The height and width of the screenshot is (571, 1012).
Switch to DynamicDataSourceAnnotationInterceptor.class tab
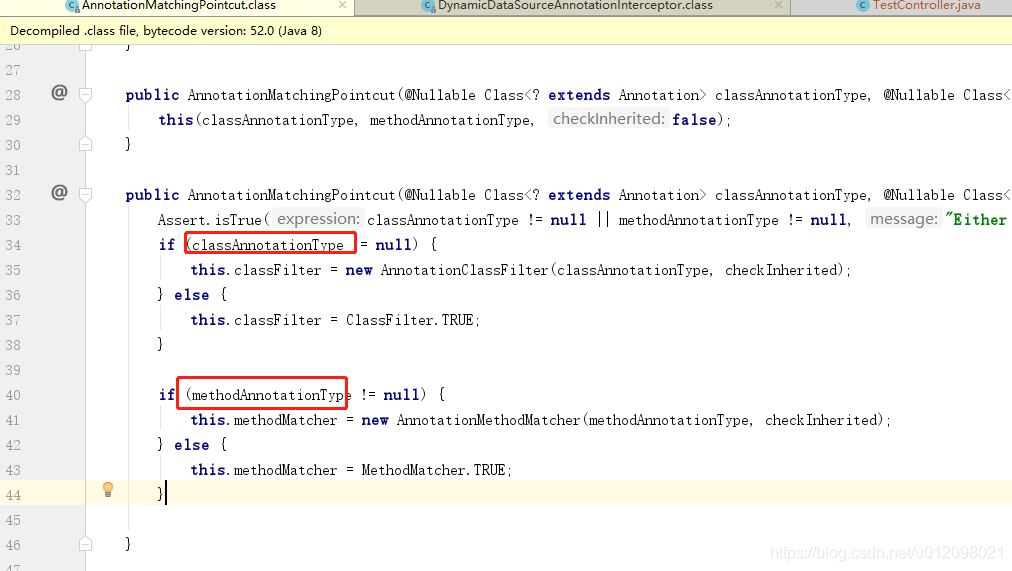[x=575, y=6]
